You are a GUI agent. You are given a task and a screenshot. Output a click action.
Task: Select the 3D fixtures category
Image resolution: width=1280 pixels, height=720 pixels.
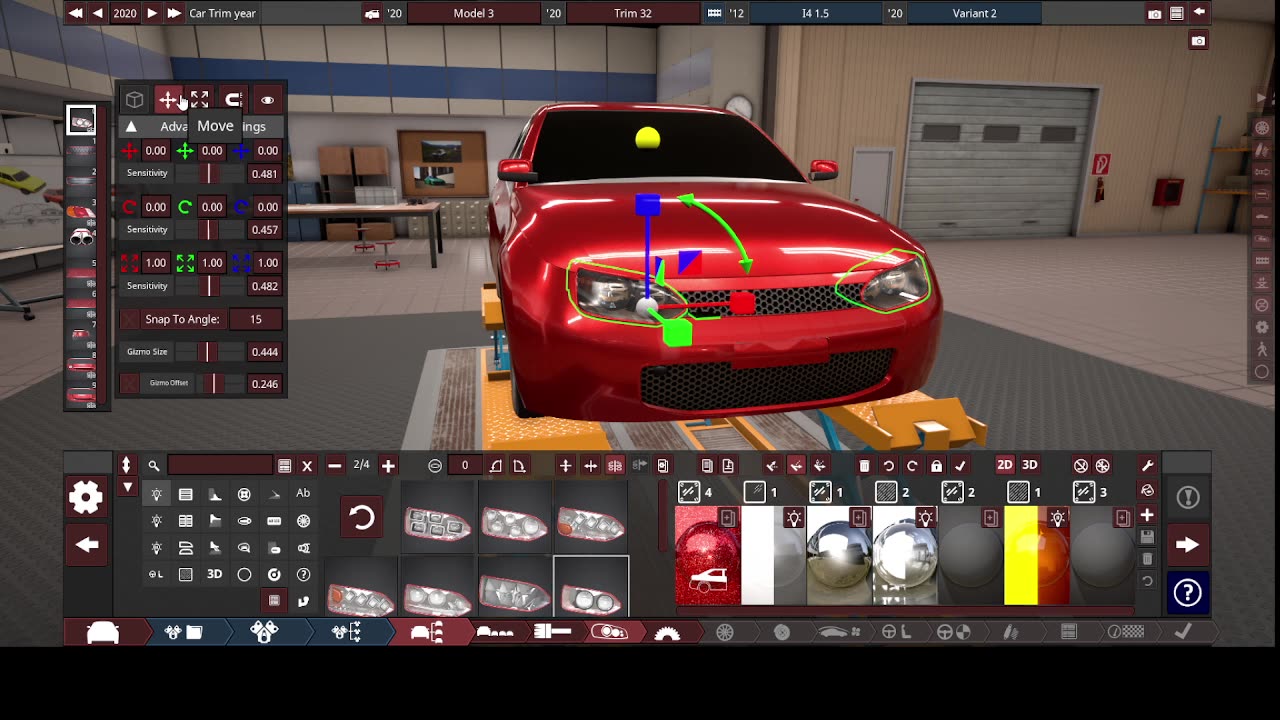[214, 575]
